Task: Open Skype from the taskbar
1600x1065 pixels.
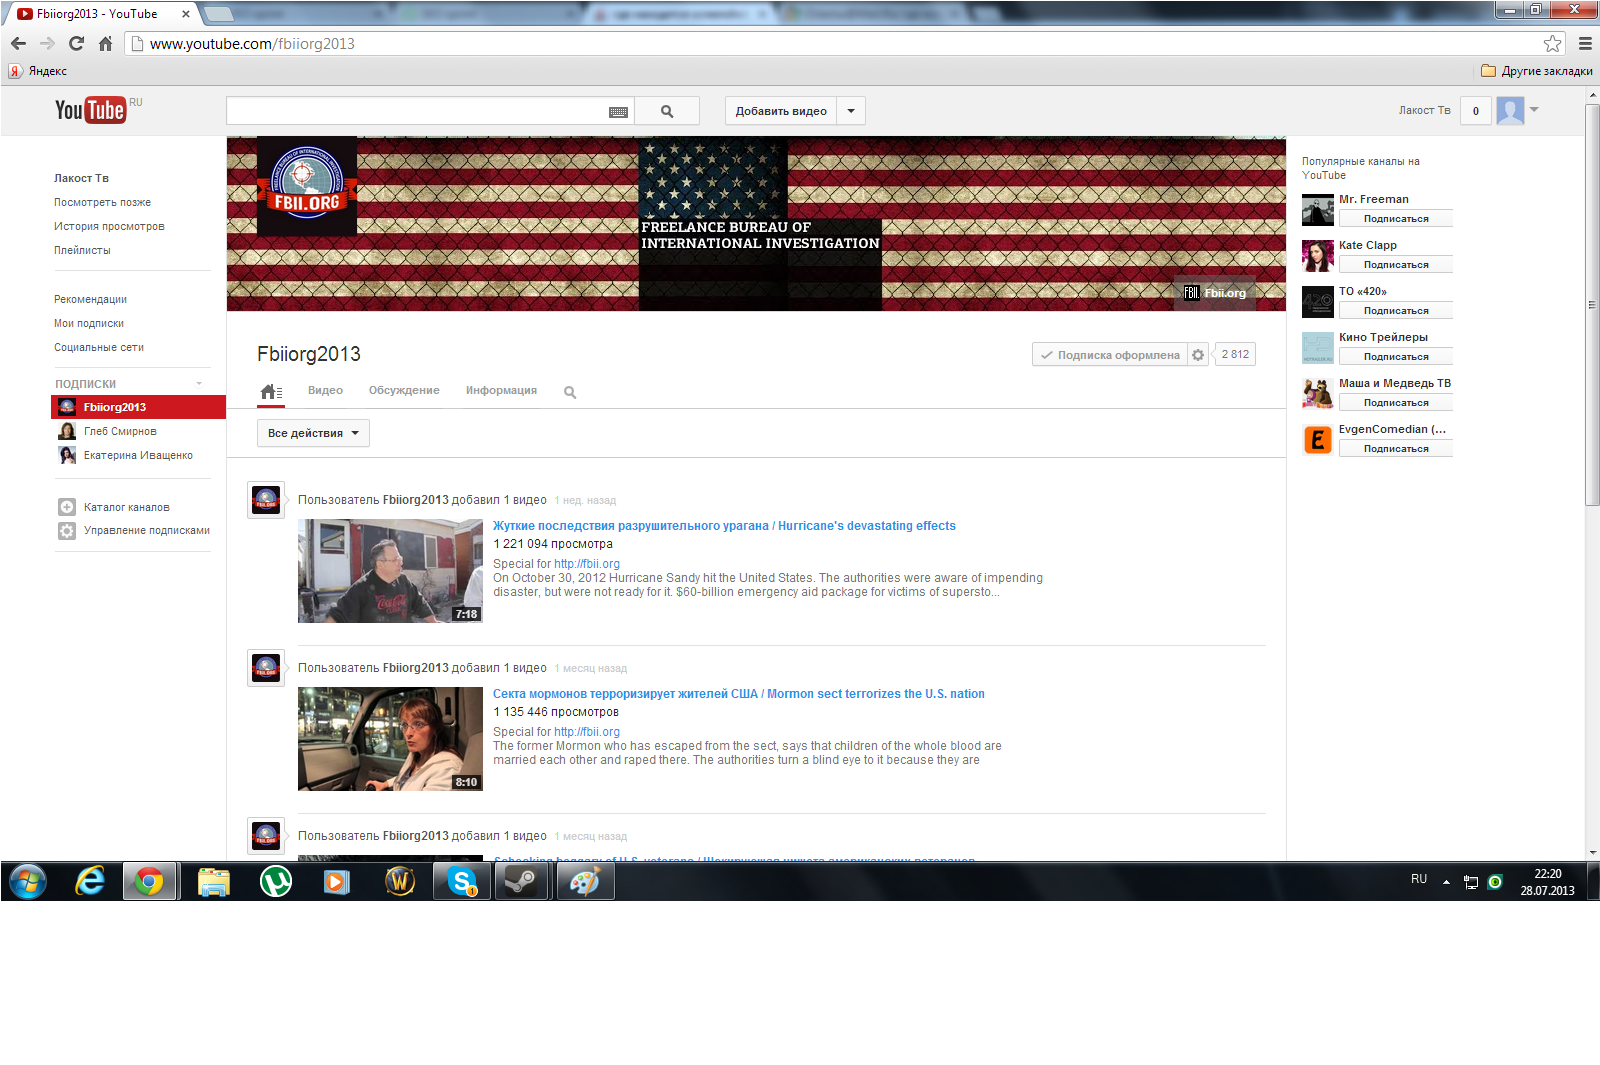Action: click(462, 881)
